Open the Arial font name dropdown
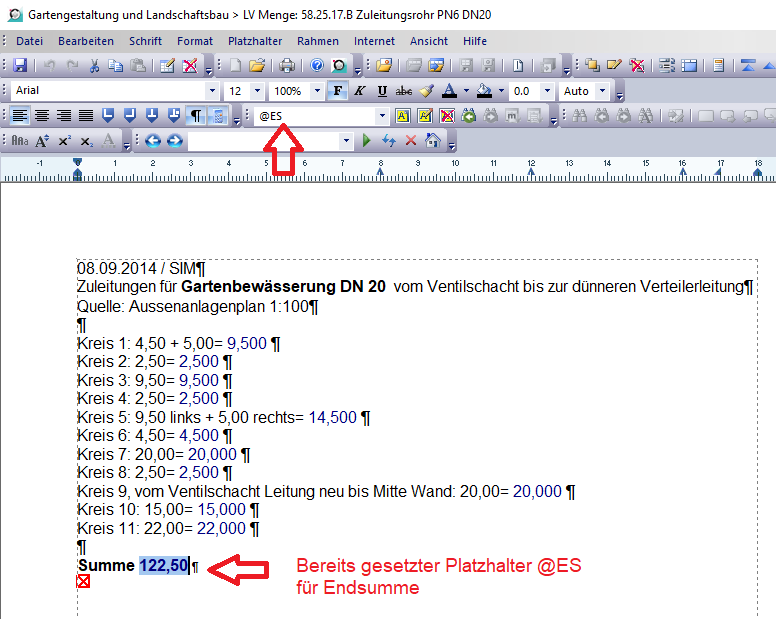 [x=213, y=91]
